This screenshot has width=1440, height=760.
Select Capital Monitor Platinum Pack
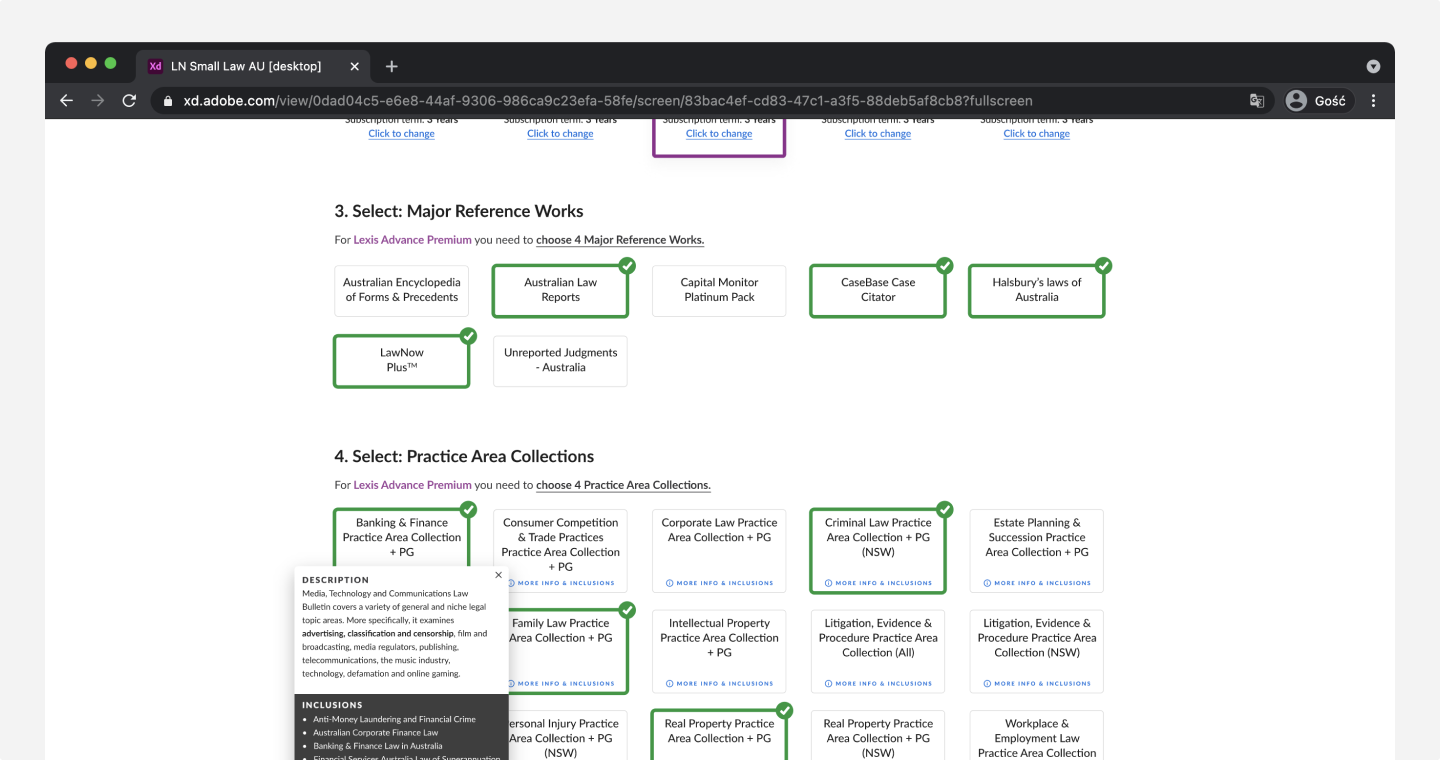(x=719, y=290)
